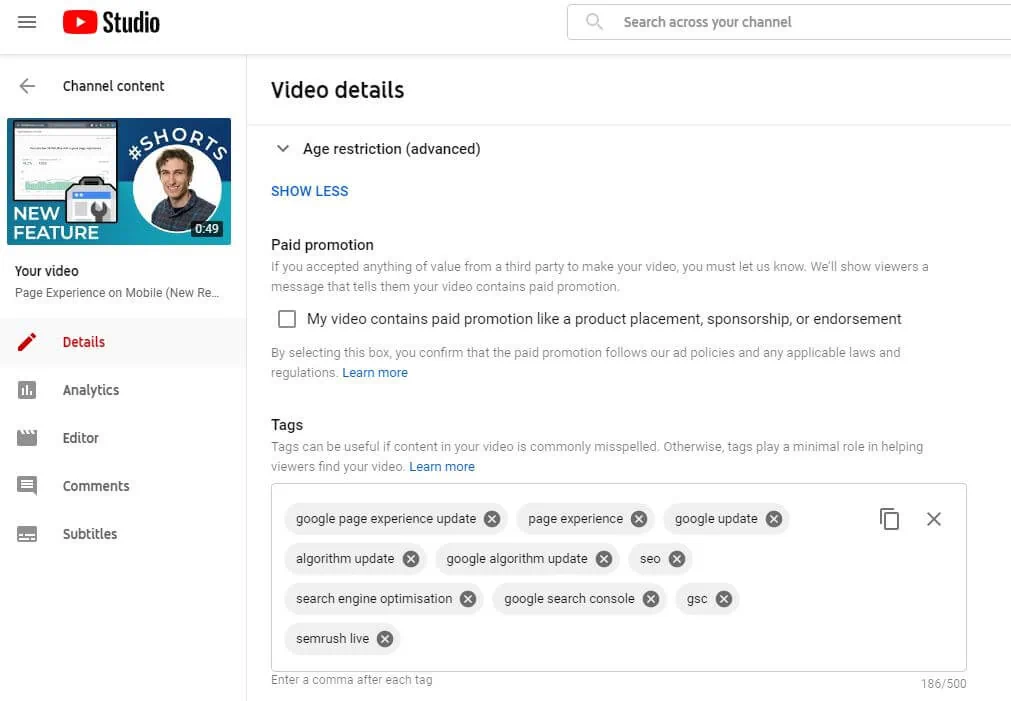Remove the 'google search console' tag

pos(651,599)
